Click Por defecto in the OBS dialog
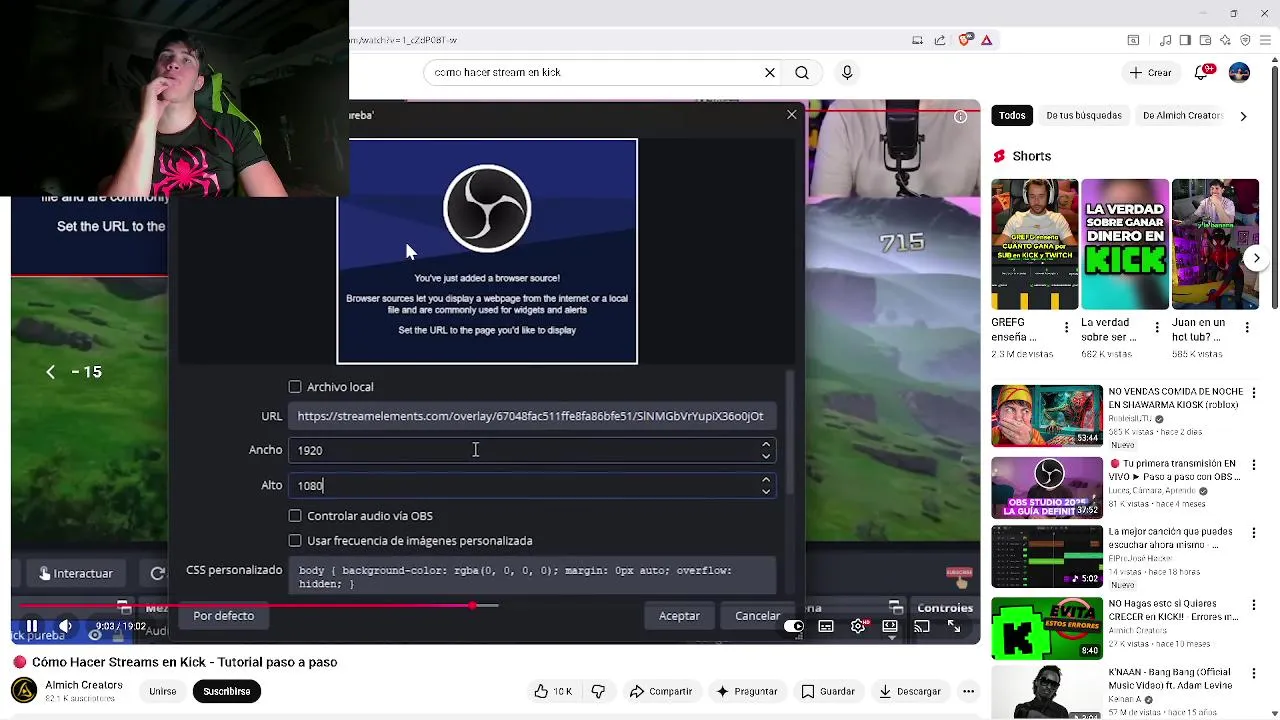The height and width of the screenshot is (720, 1280). point(224,616)
